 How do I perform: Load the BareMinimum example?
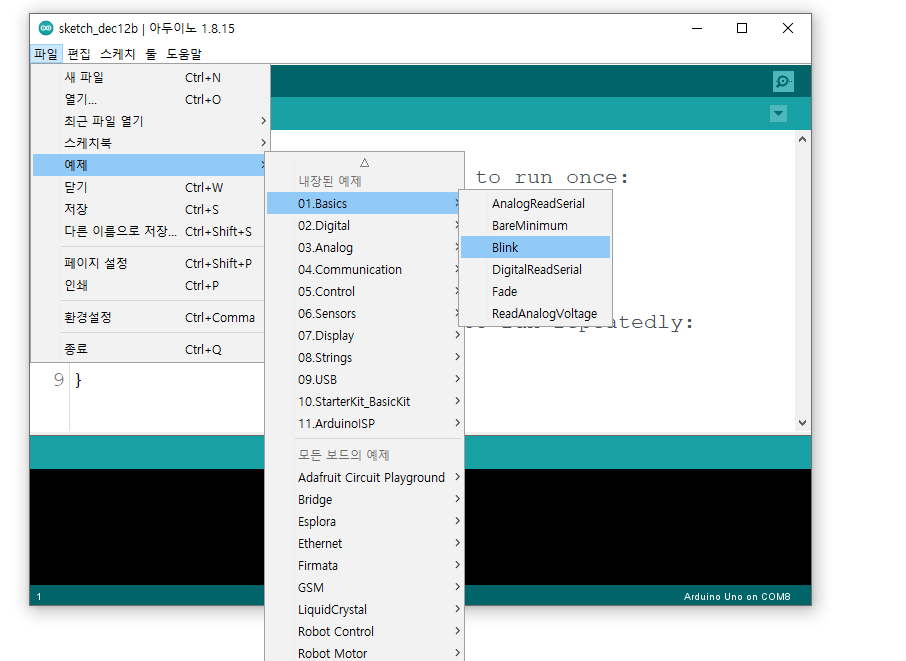535,225
